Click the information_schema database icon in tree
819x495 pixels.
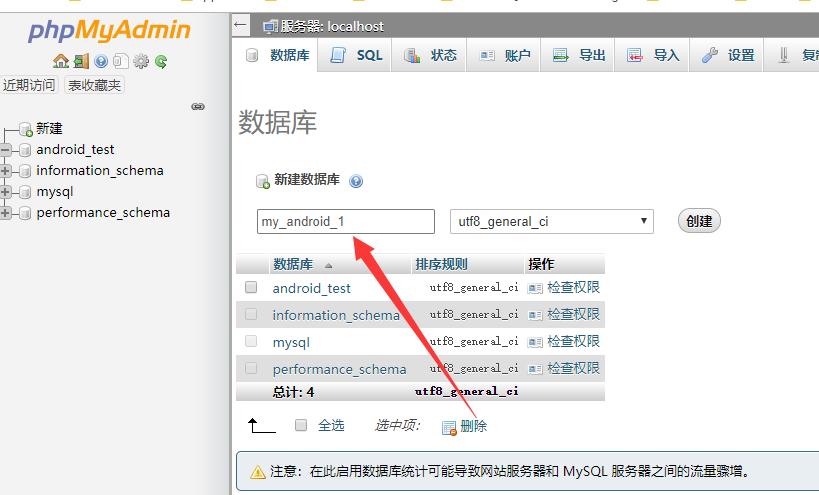point(25,171)
